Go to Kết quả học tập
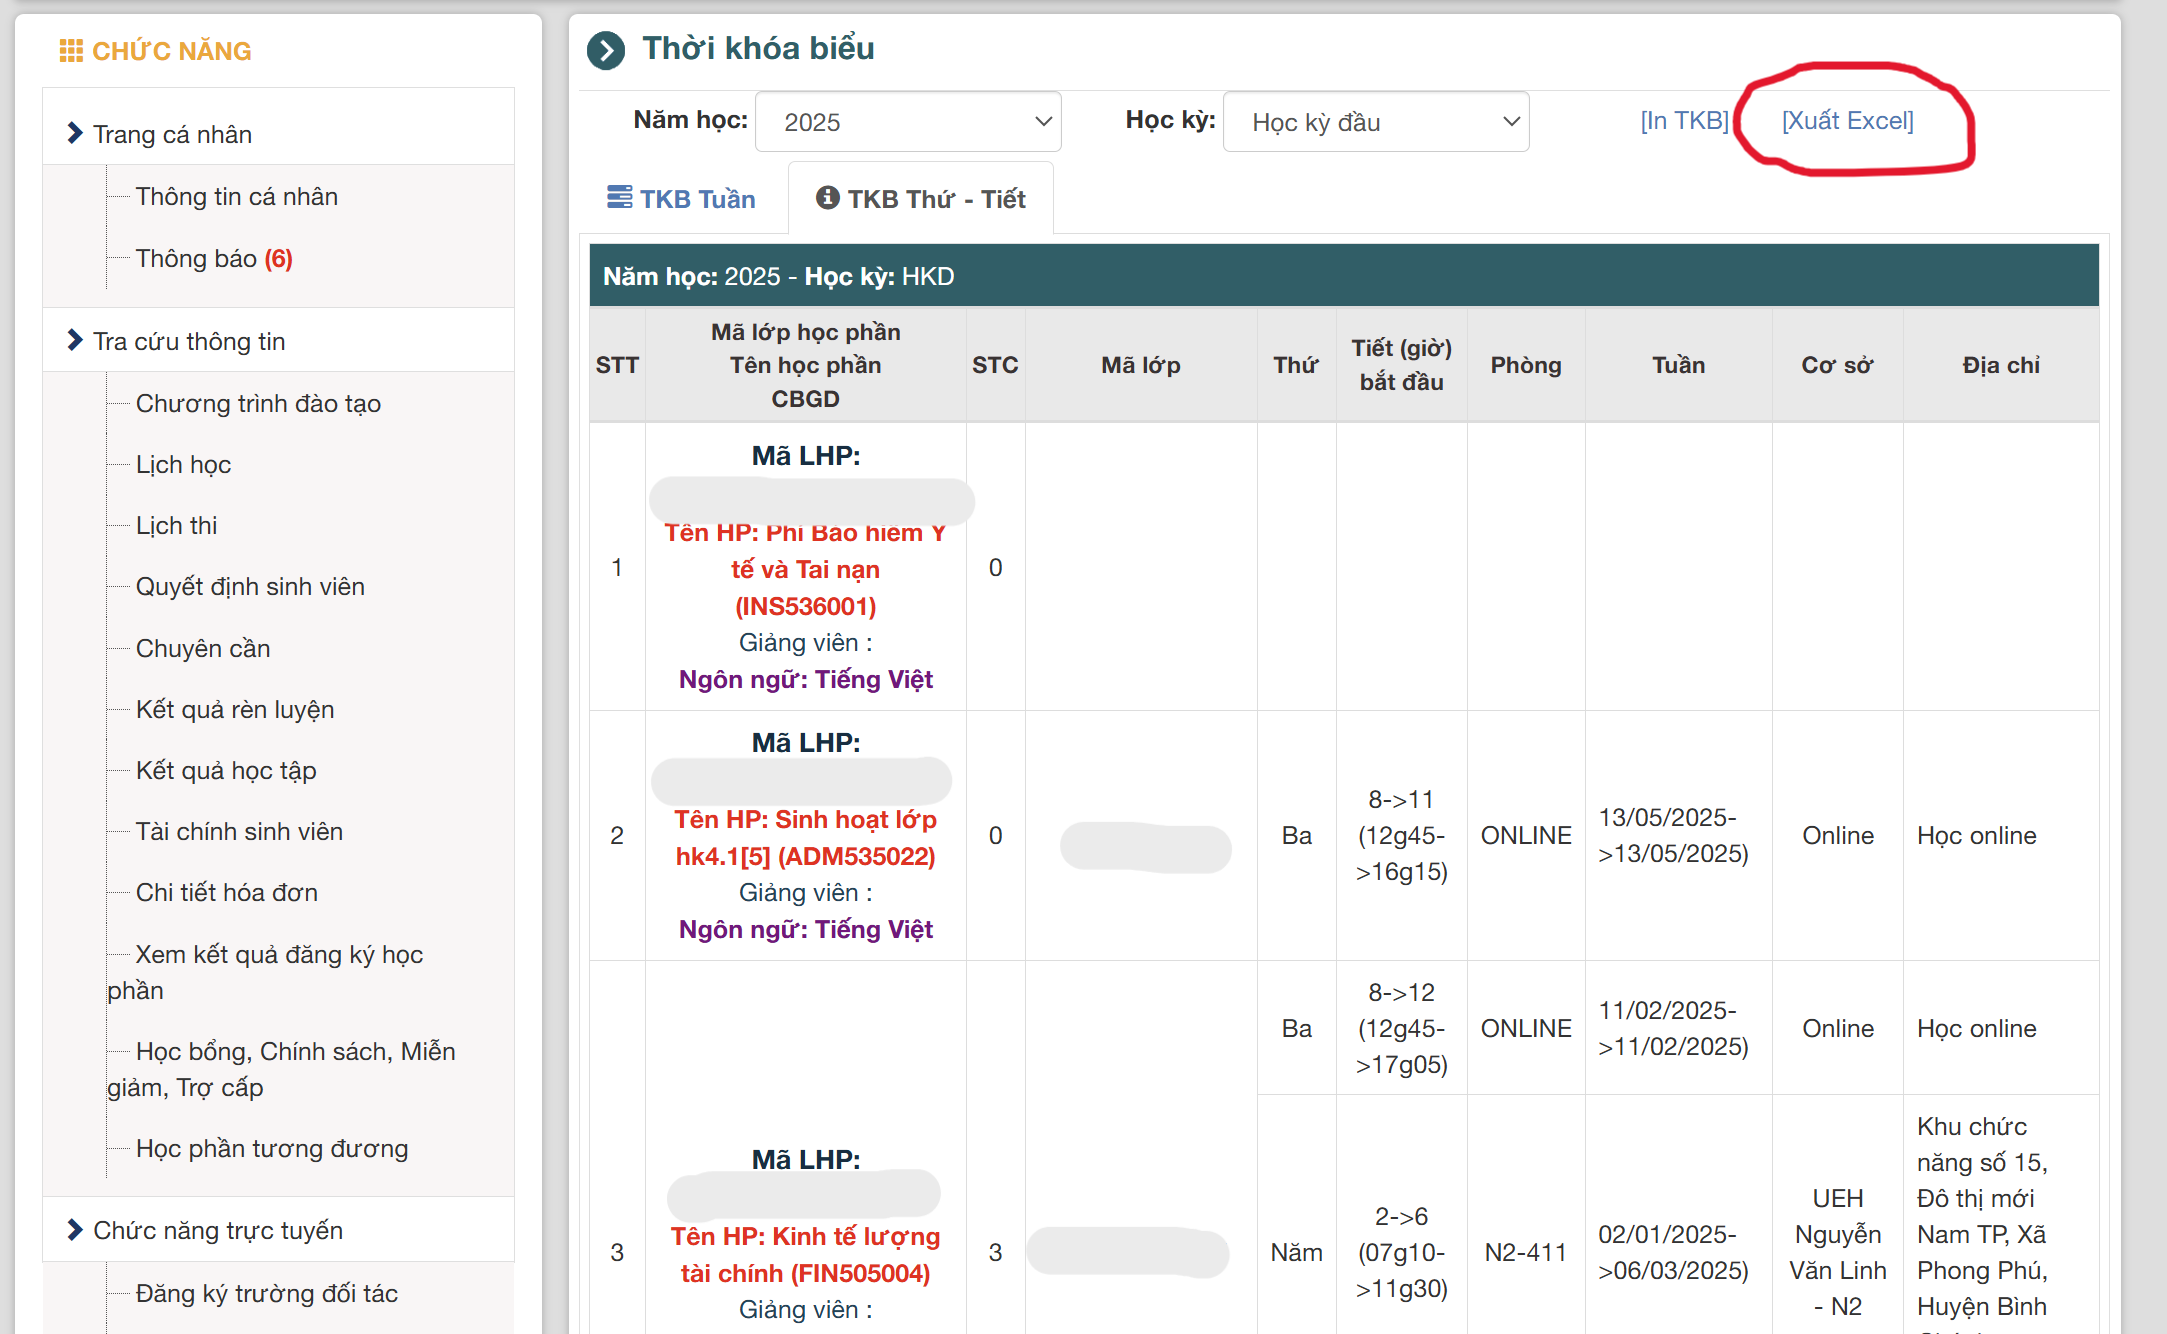 click(226, 770)
